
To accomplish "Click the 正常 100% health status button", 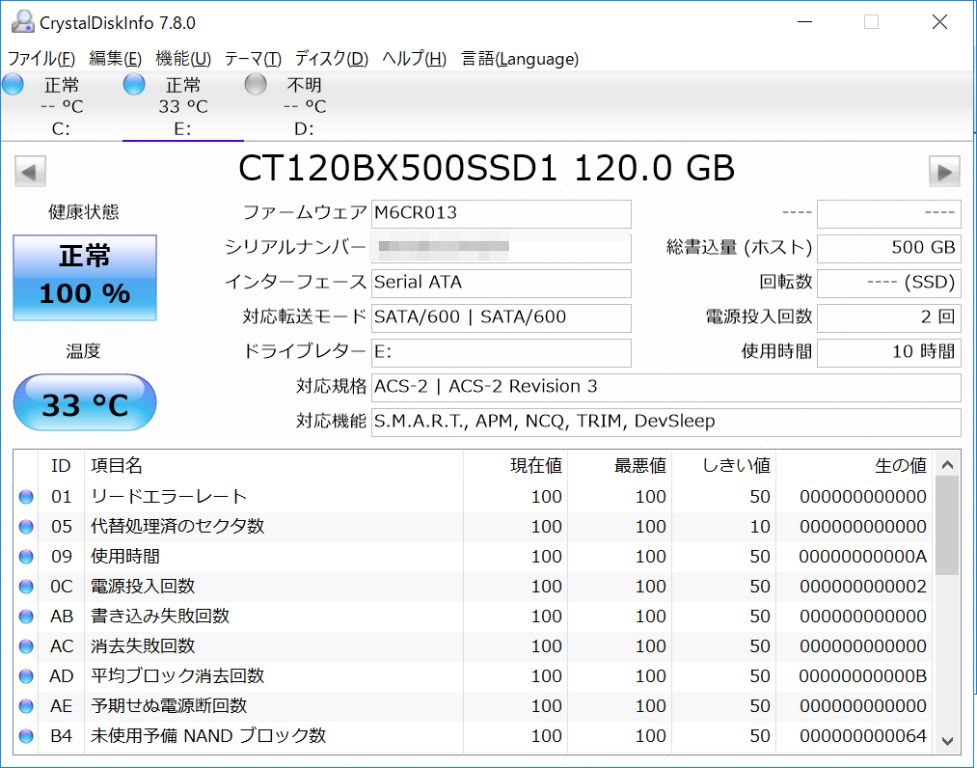I will [85, 278].
